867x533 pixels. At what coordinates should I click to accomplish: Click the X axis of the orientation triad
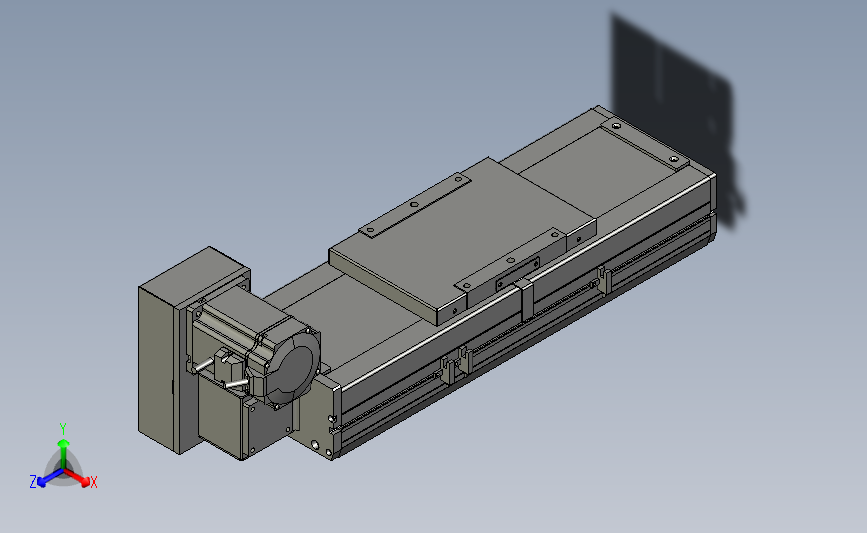click(80, 478)
